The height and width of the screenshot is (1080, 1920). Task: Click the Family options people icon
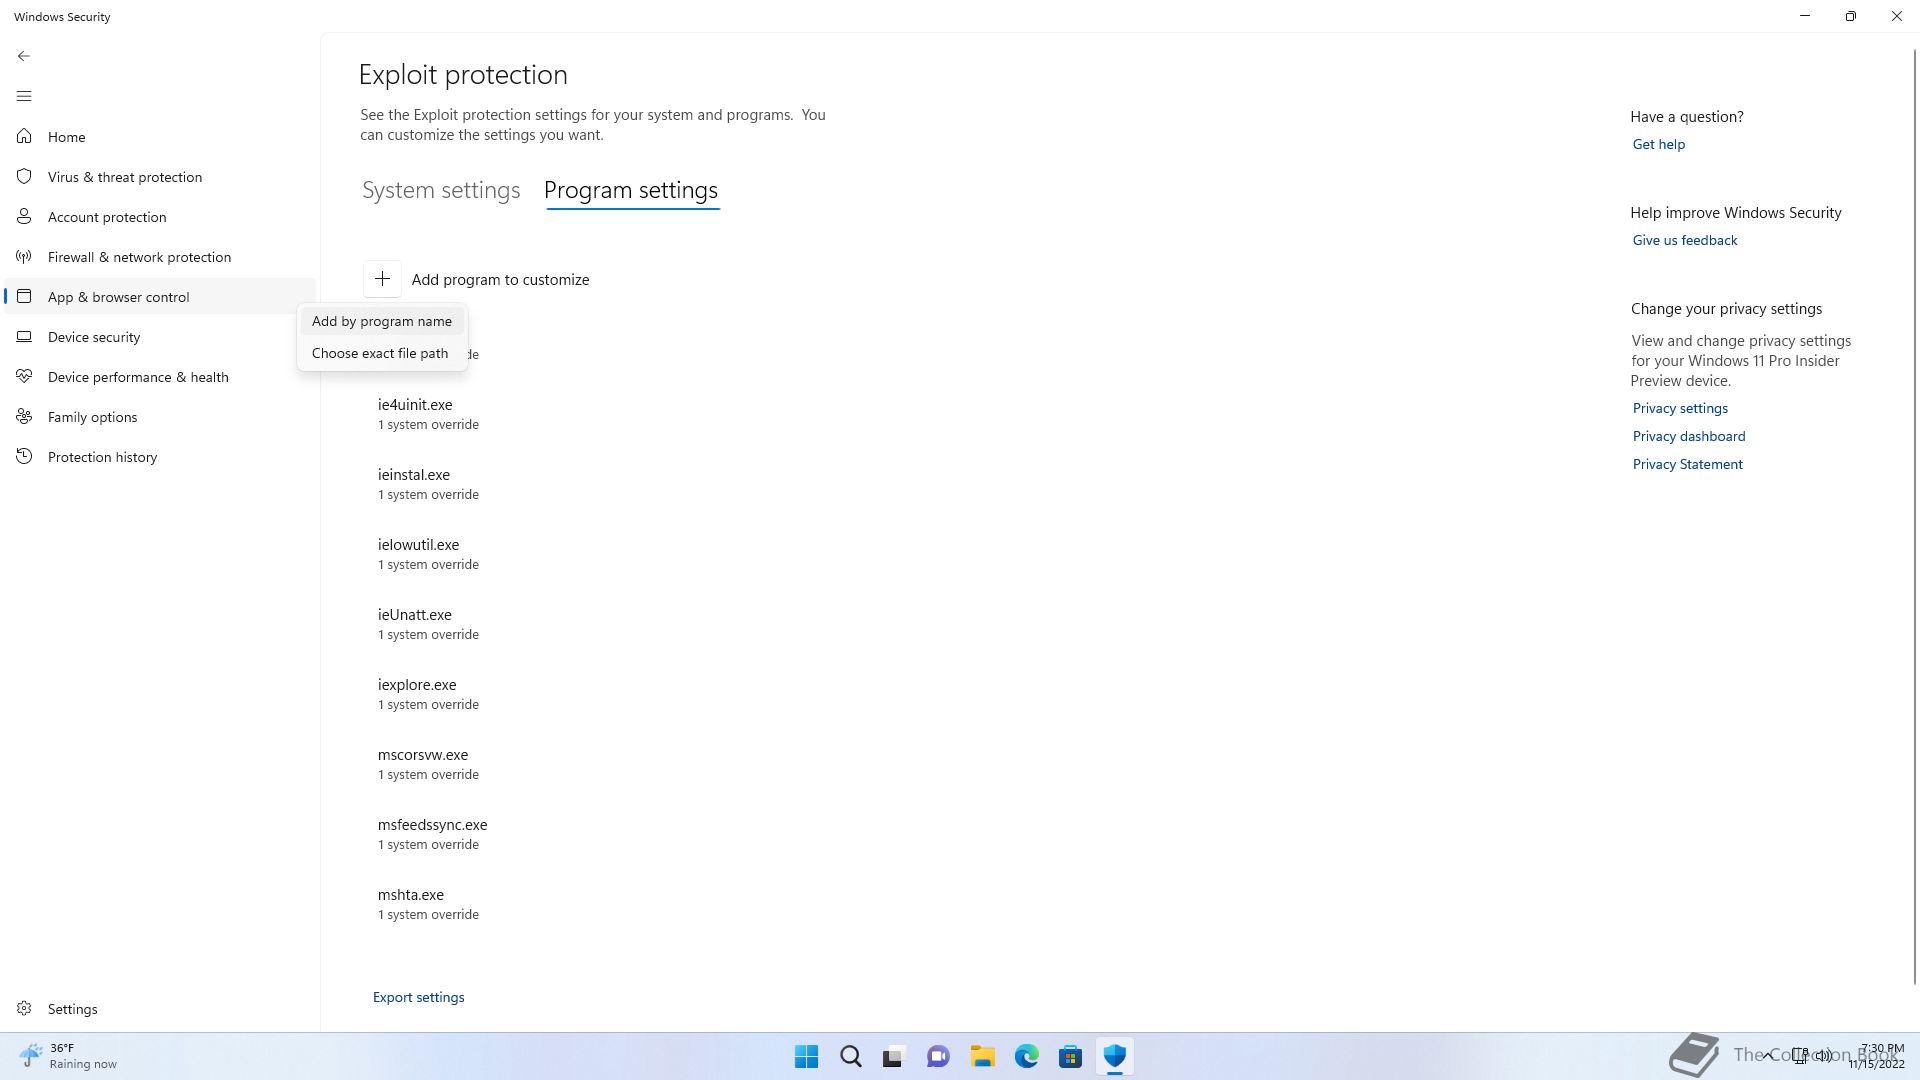click(24, 416)
